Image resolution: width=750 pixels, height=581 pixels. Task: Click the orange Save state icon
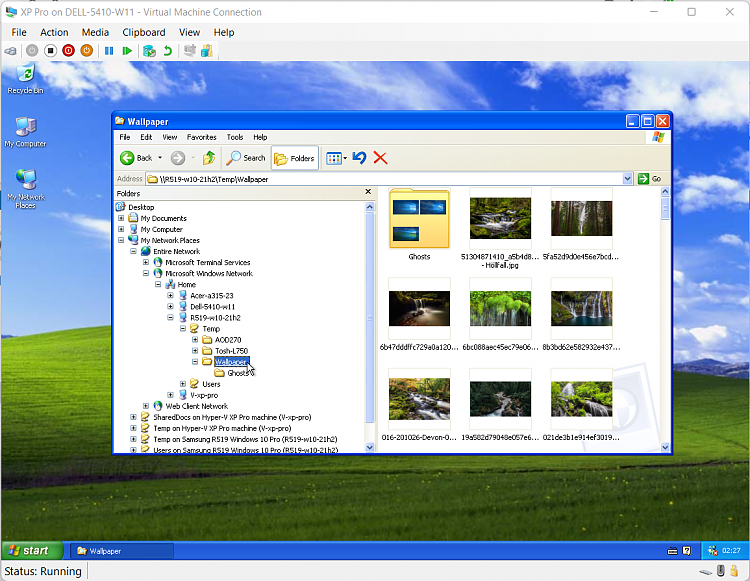click(x=87, y=51)
